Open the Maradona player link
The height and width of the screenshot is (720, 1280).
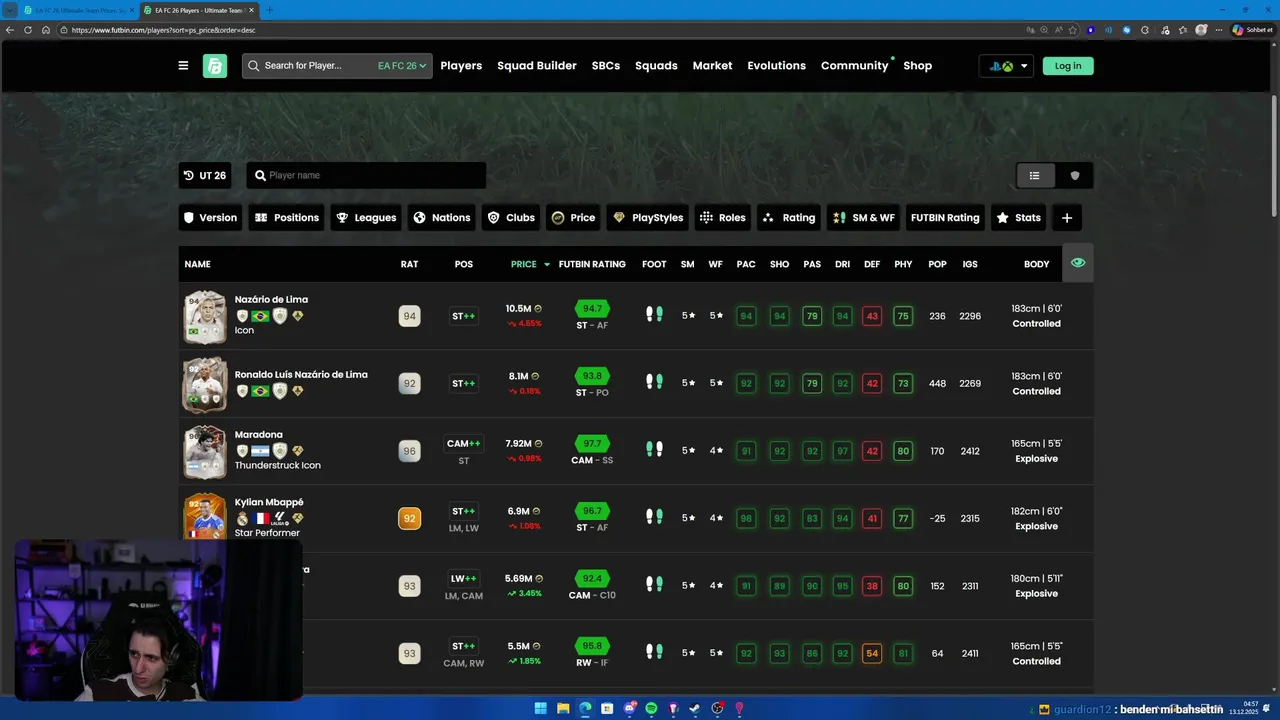pos(258,434)
